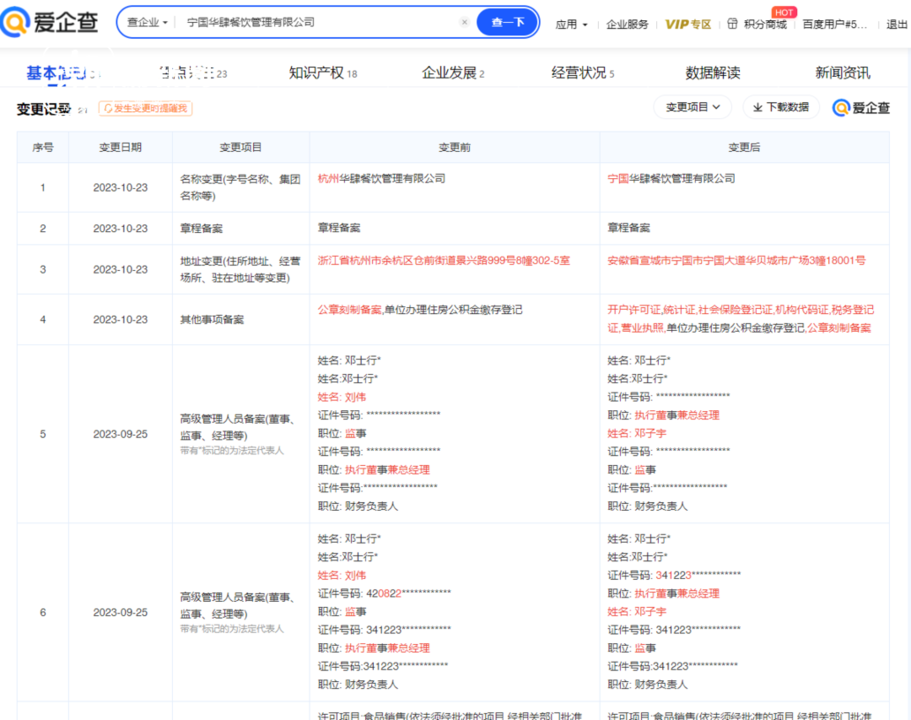Clear the search box with the x icon
911x720 pixels.
pos(464,22)
